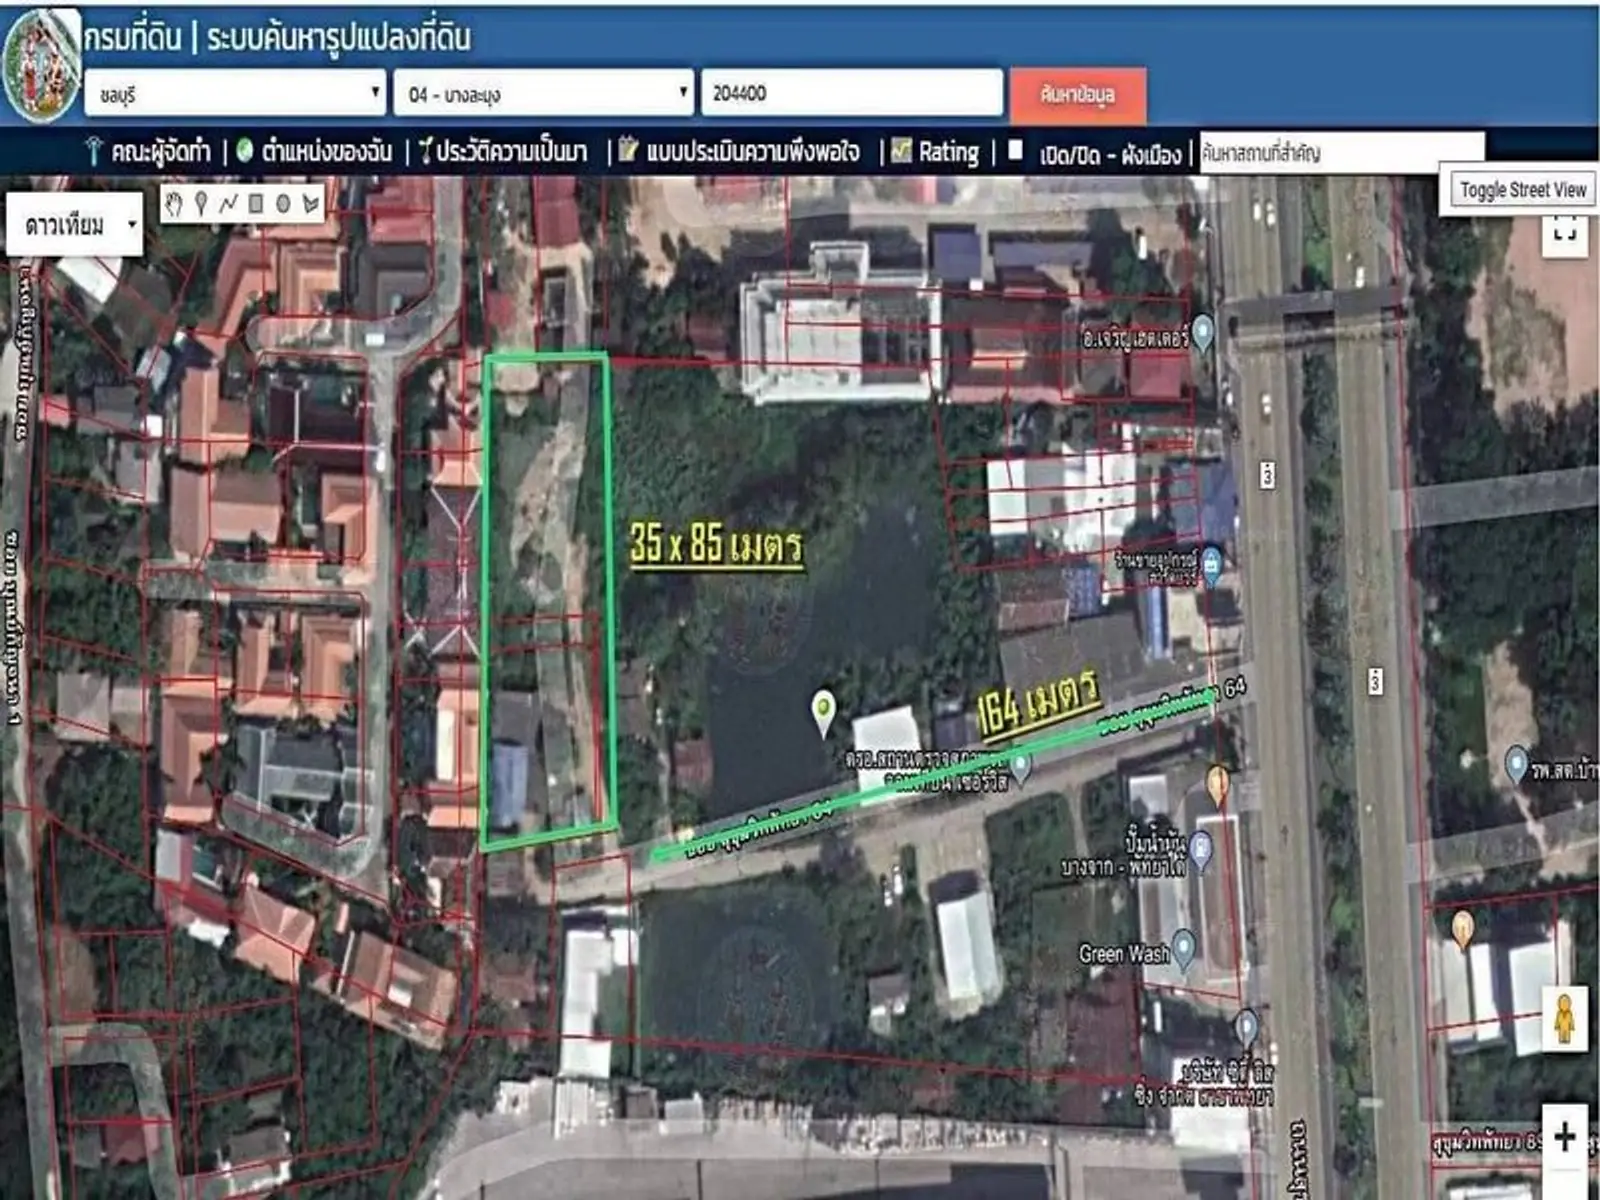Zoom in with the plus button
Image resolution: width=1600 pixels, height=1200 pixels.
(1565, 1137)
